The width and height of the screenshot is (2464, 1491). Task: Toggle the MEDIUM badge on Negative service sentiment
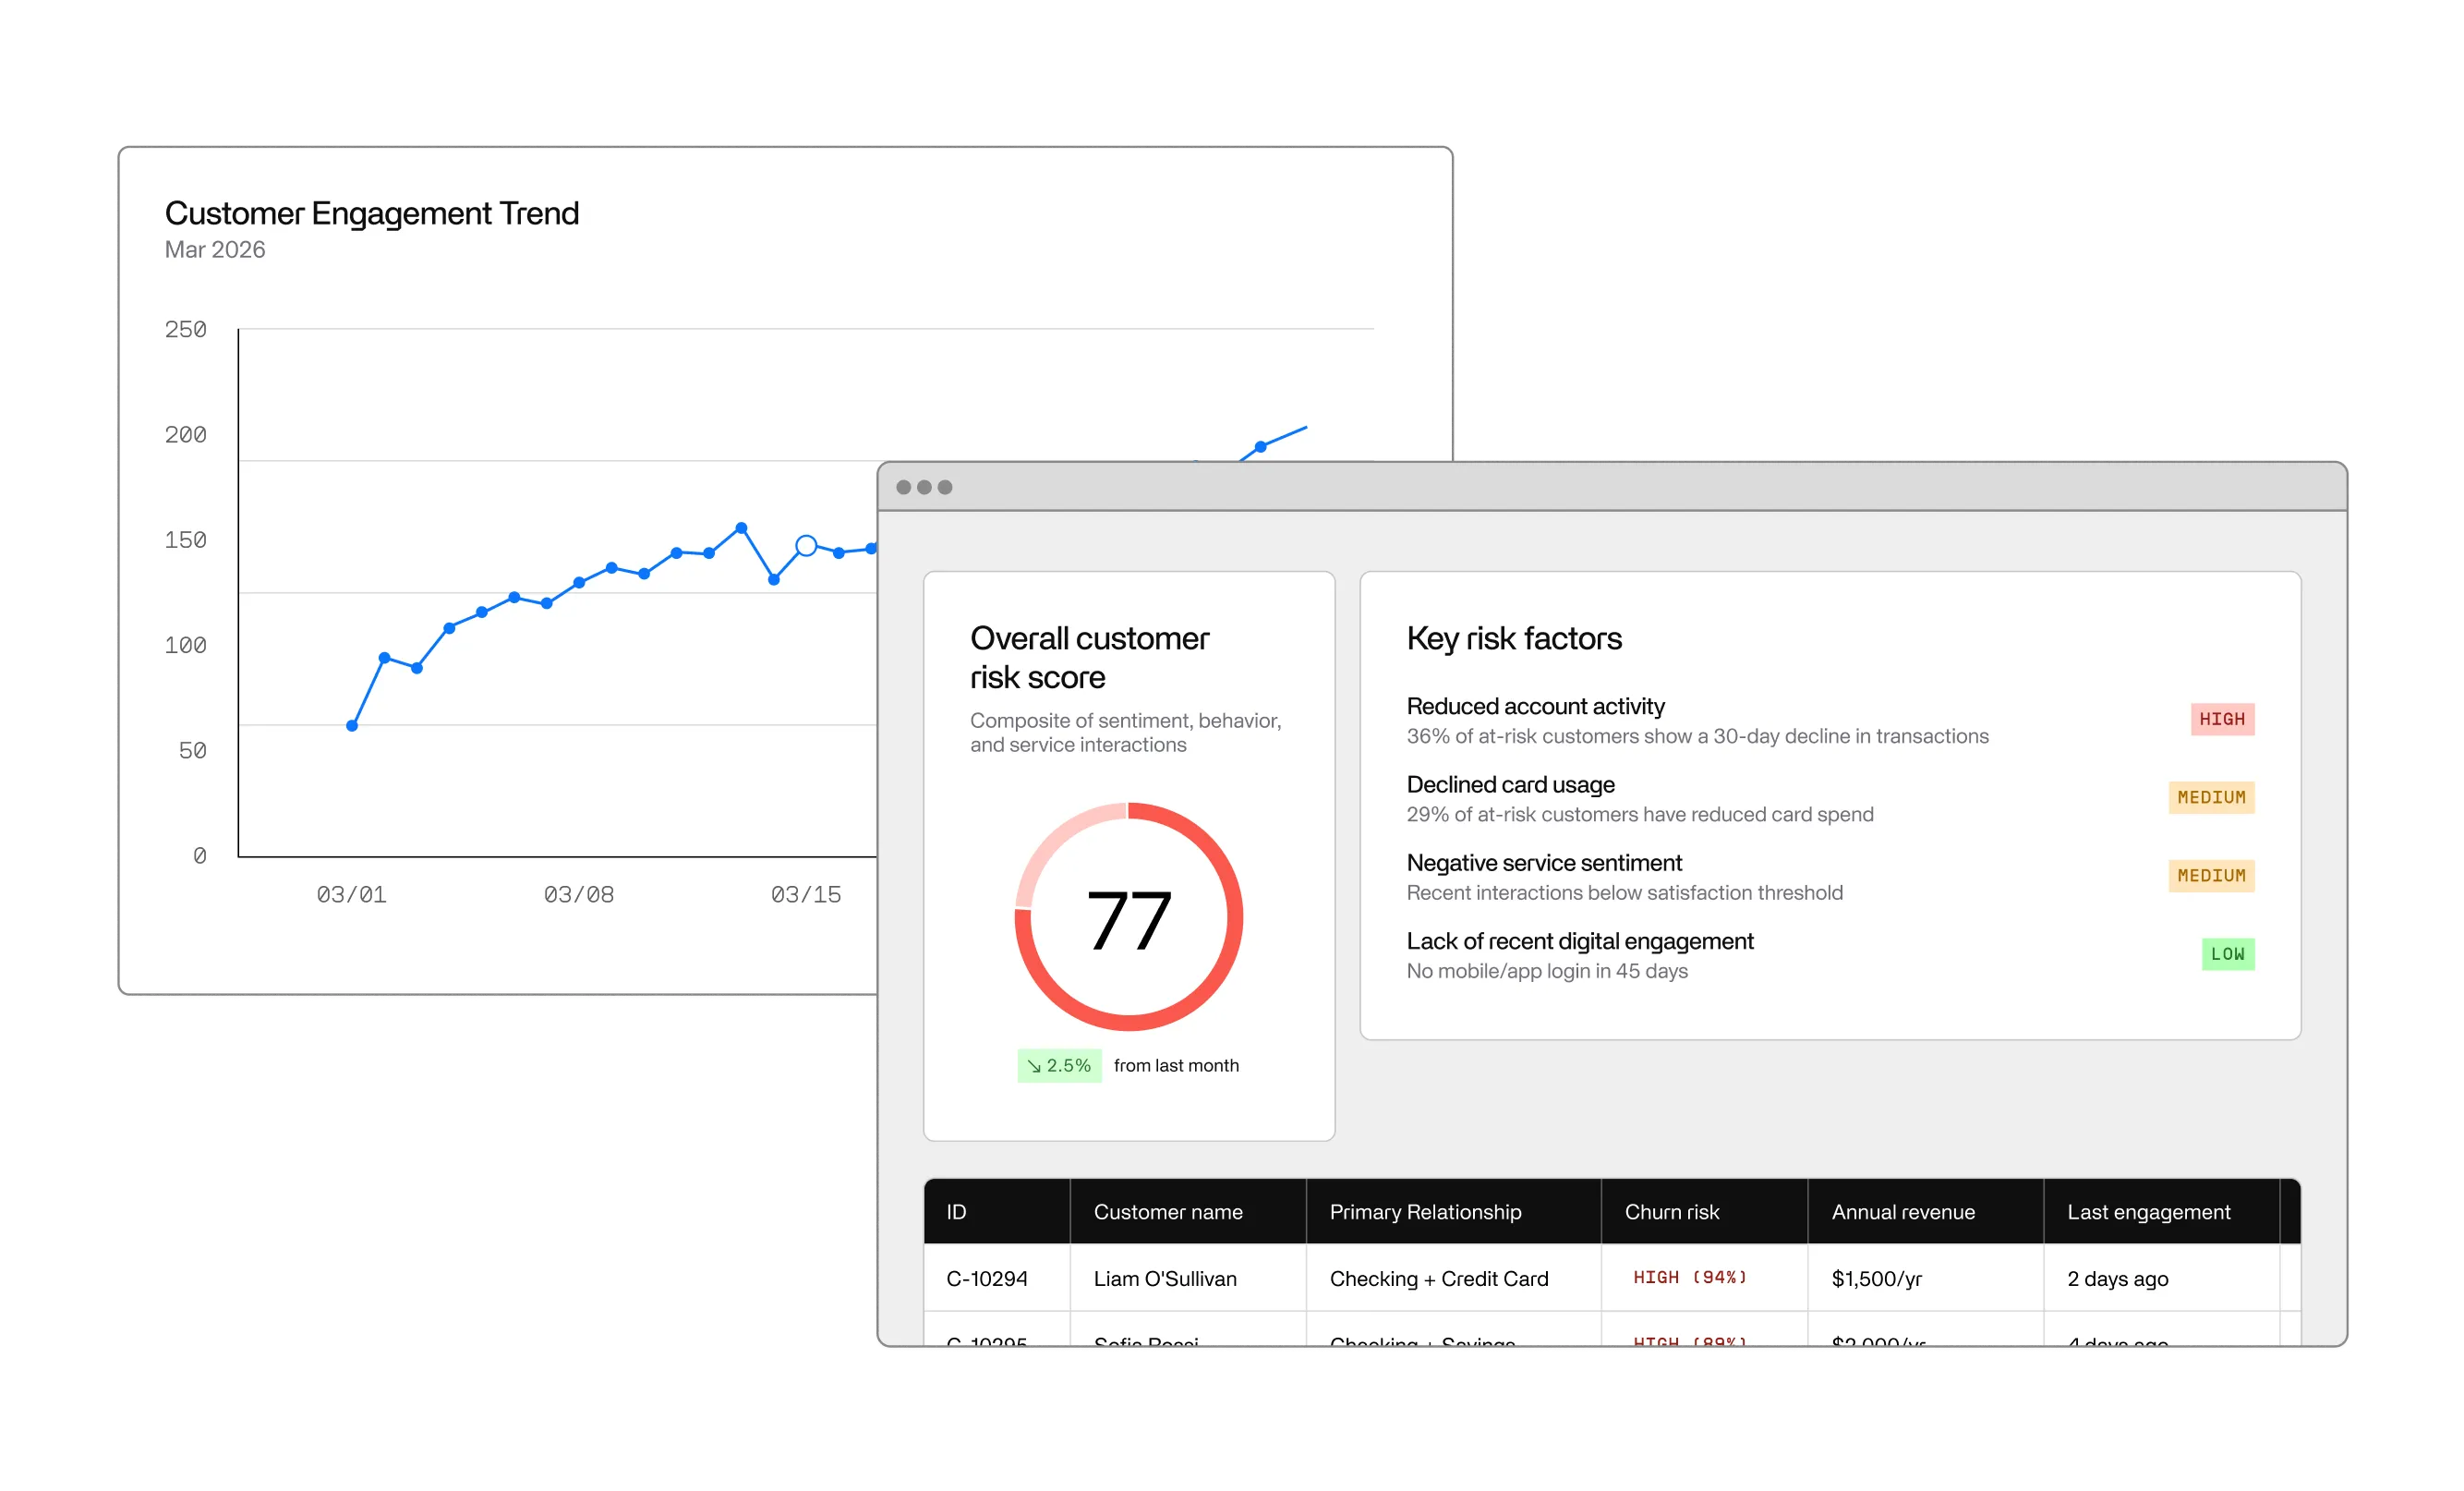point(2211,875)
